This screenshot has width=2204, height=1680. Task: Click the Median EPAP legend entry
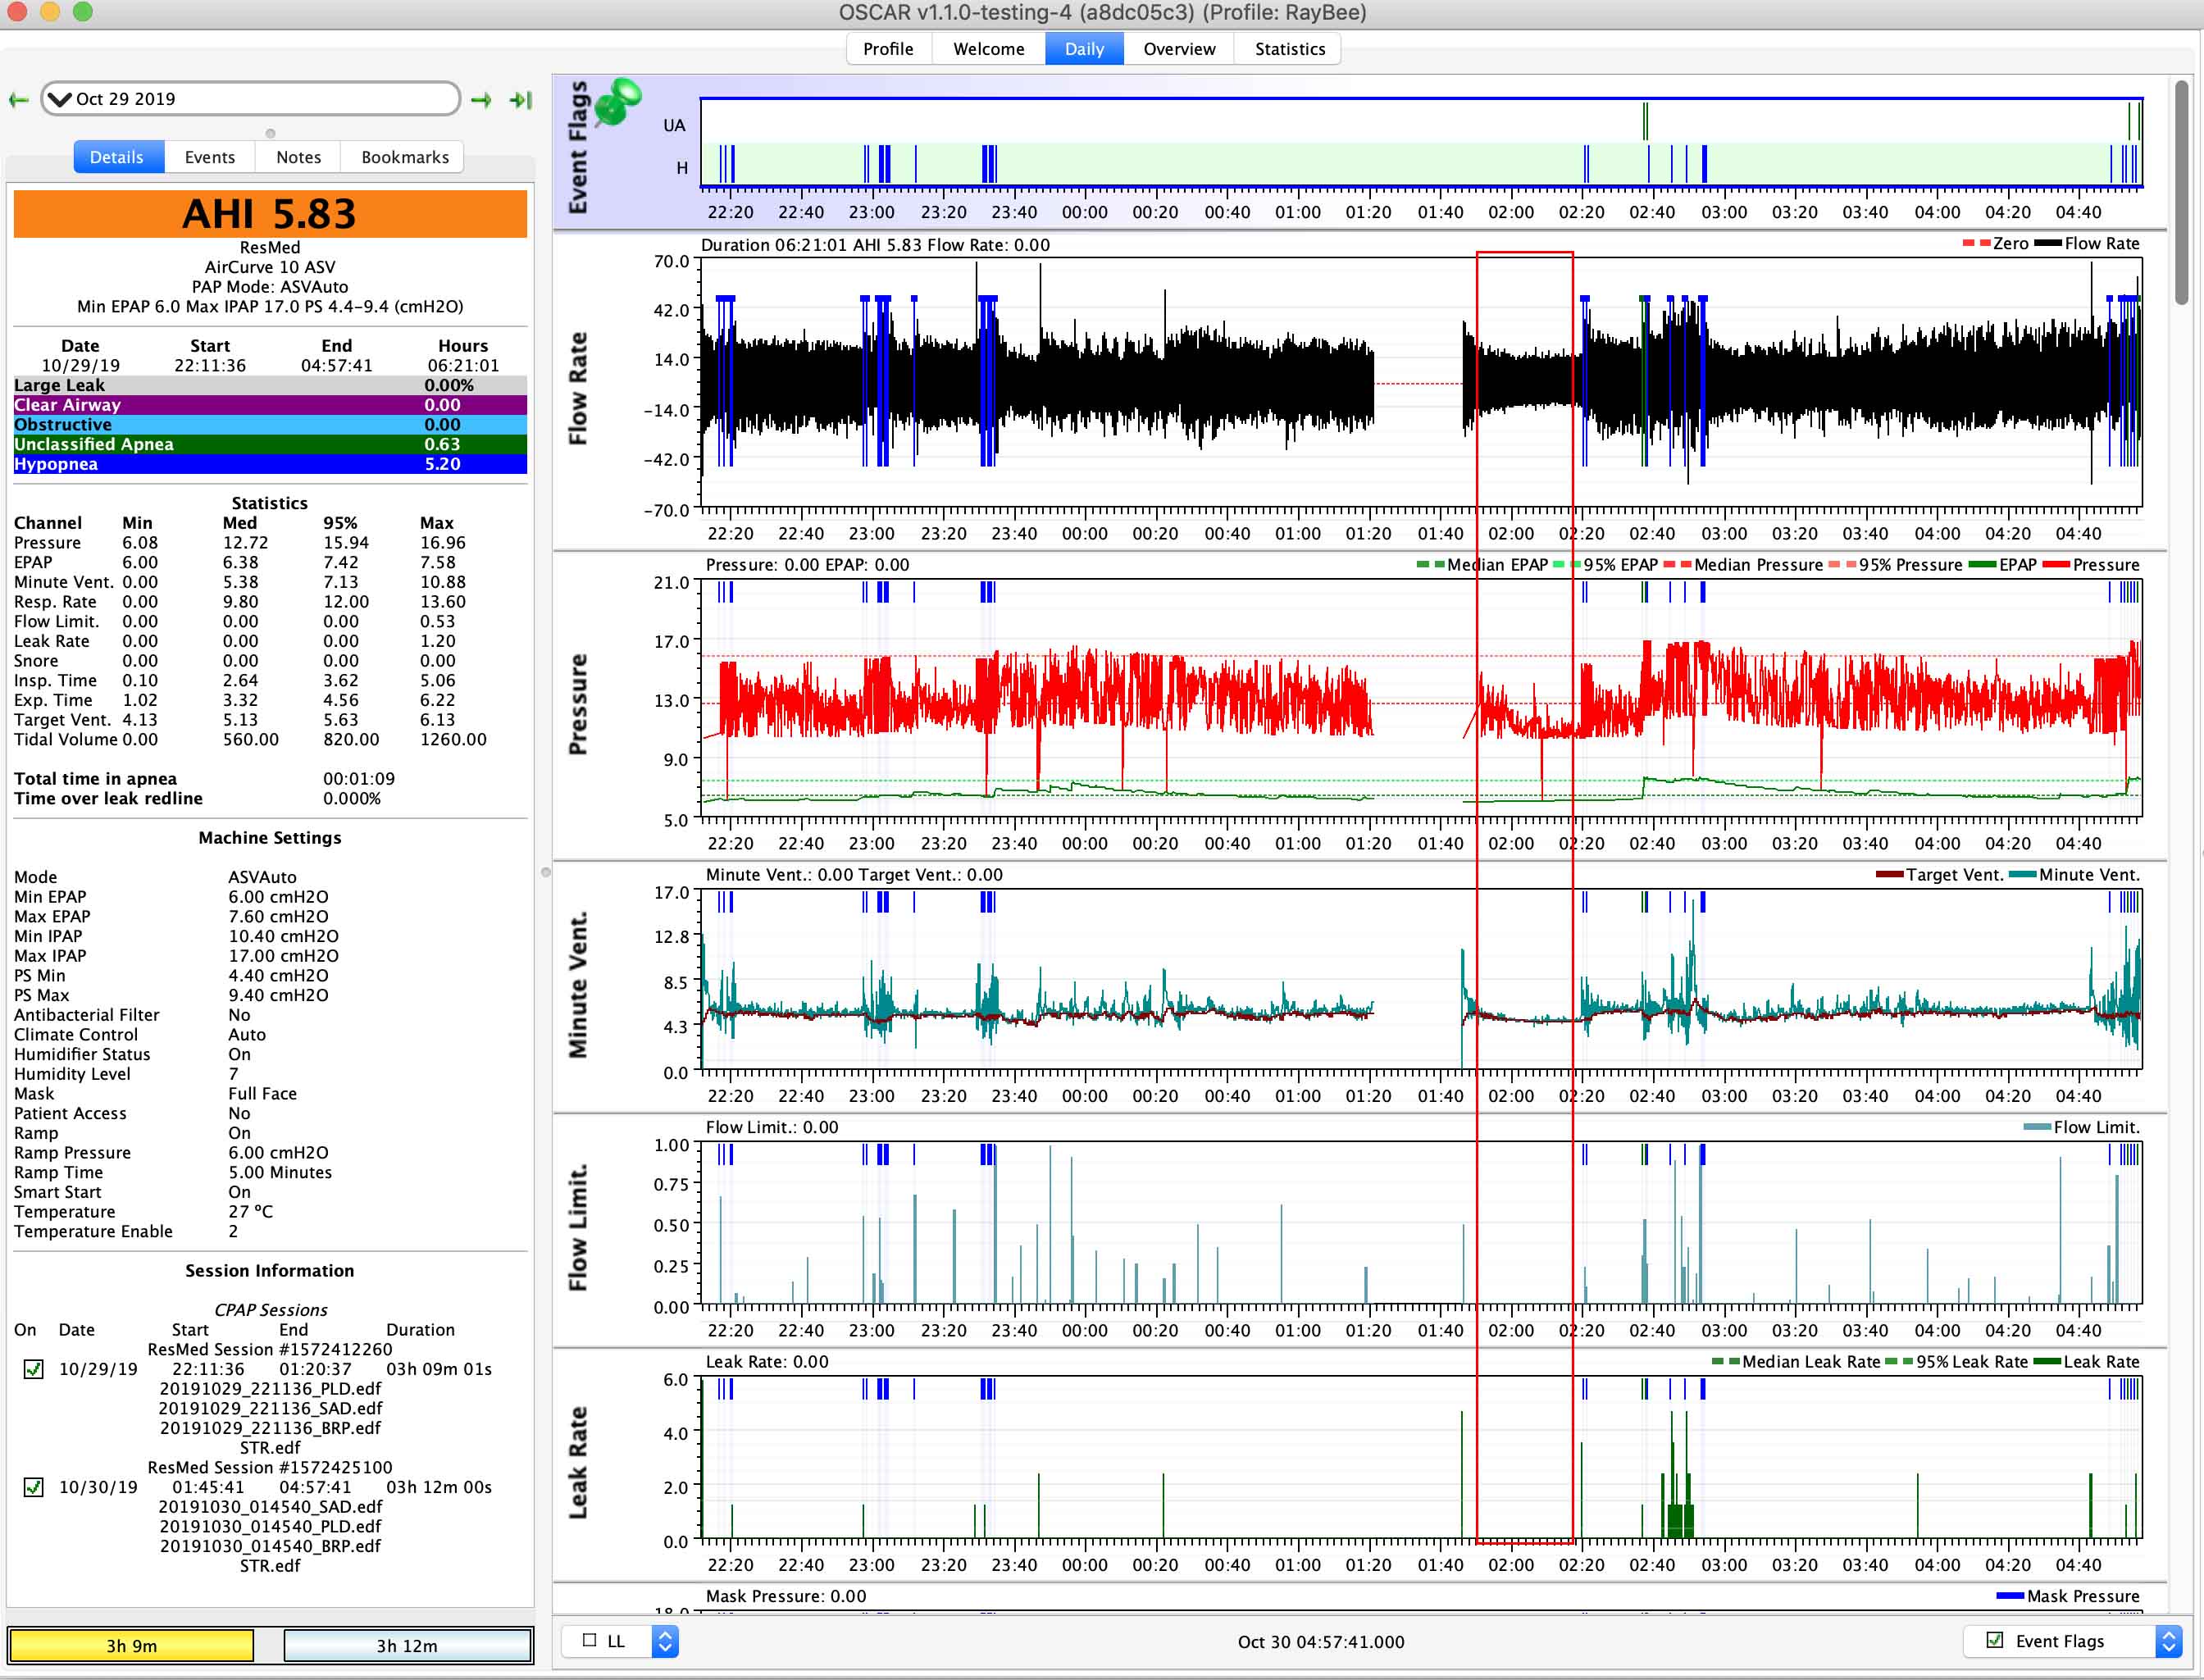[x=1483, y=565]
